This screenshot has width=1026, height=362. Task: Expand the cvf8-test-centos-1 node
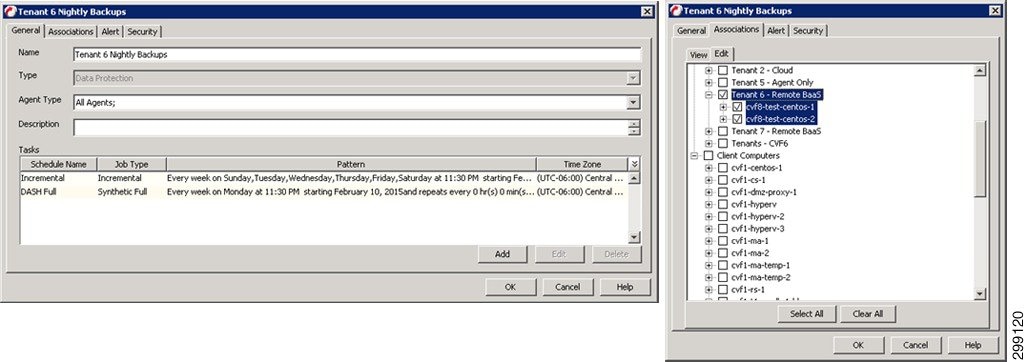723,107
